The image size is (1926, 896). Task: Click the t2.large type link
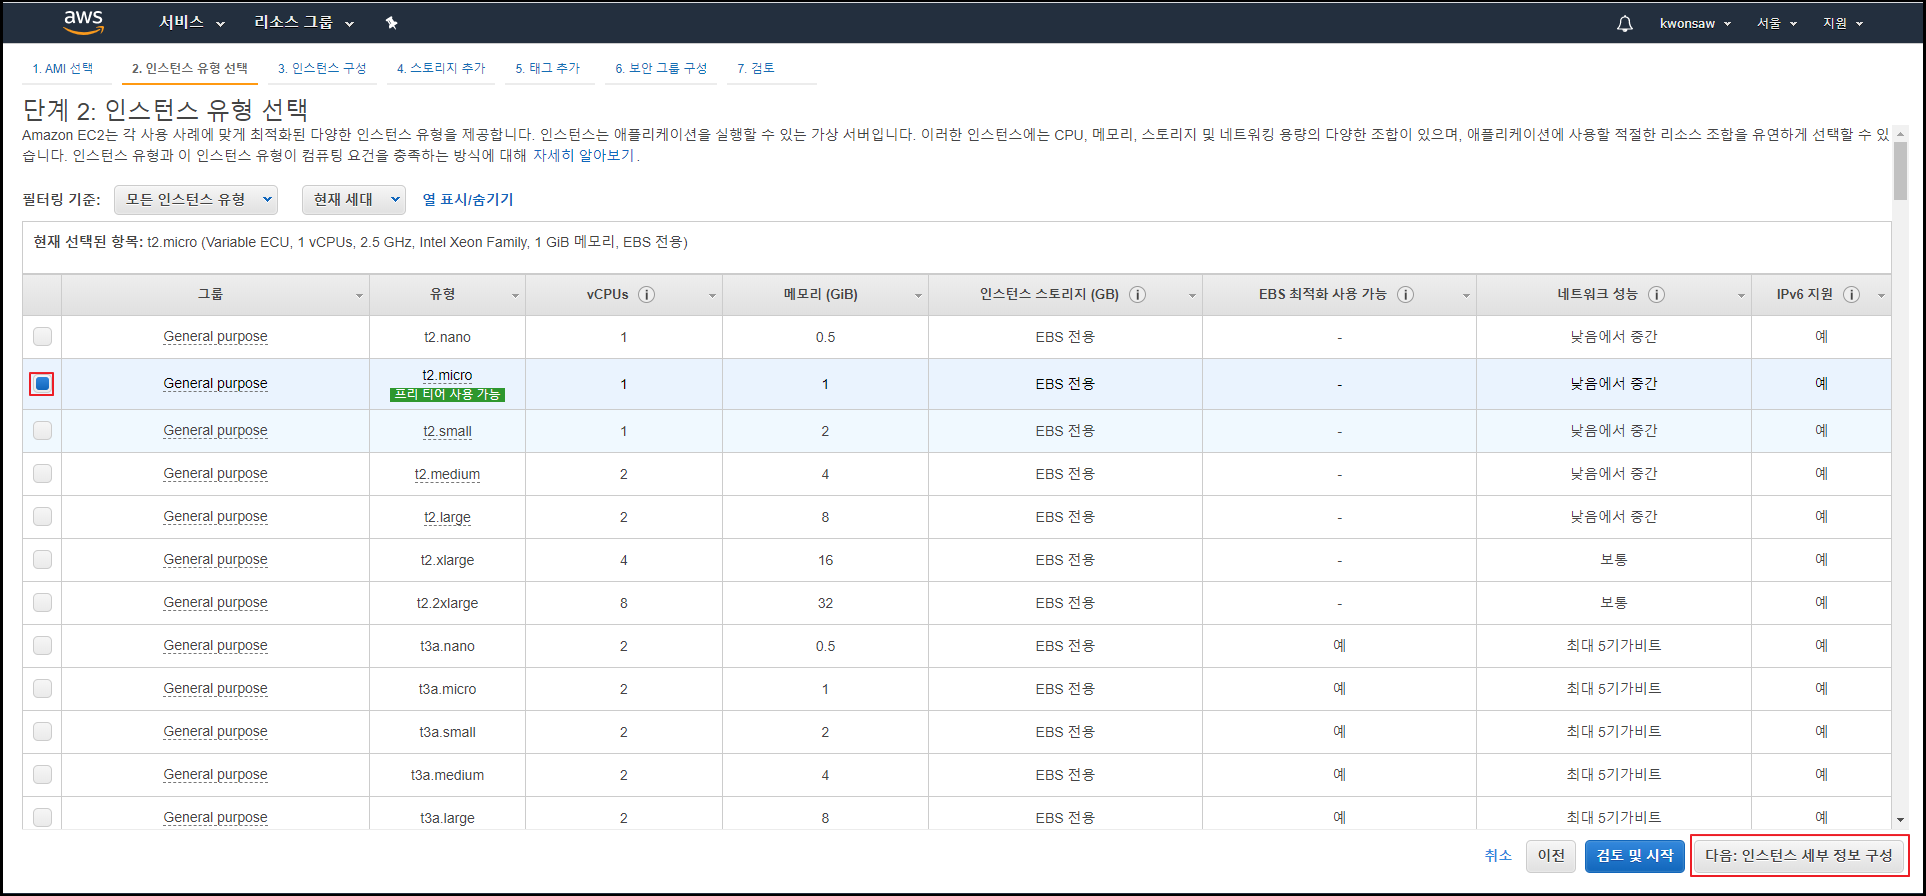point(447,517)
